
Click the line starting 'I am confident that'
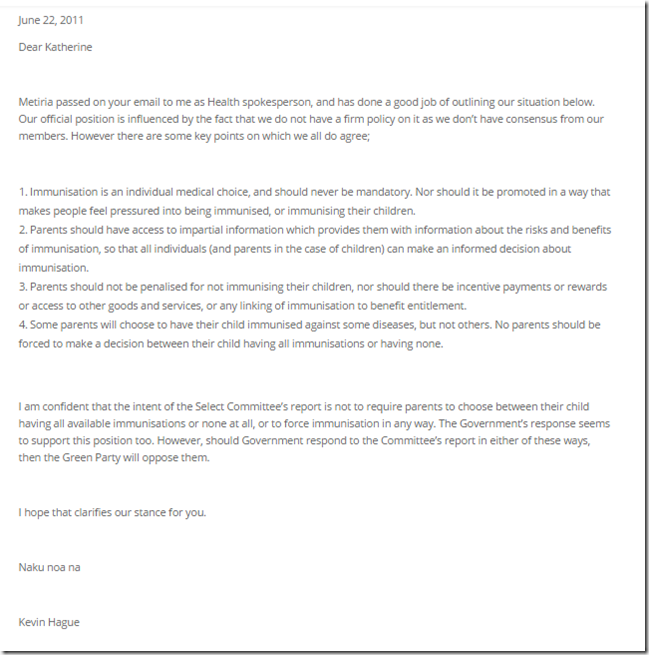tap(308, 406)
